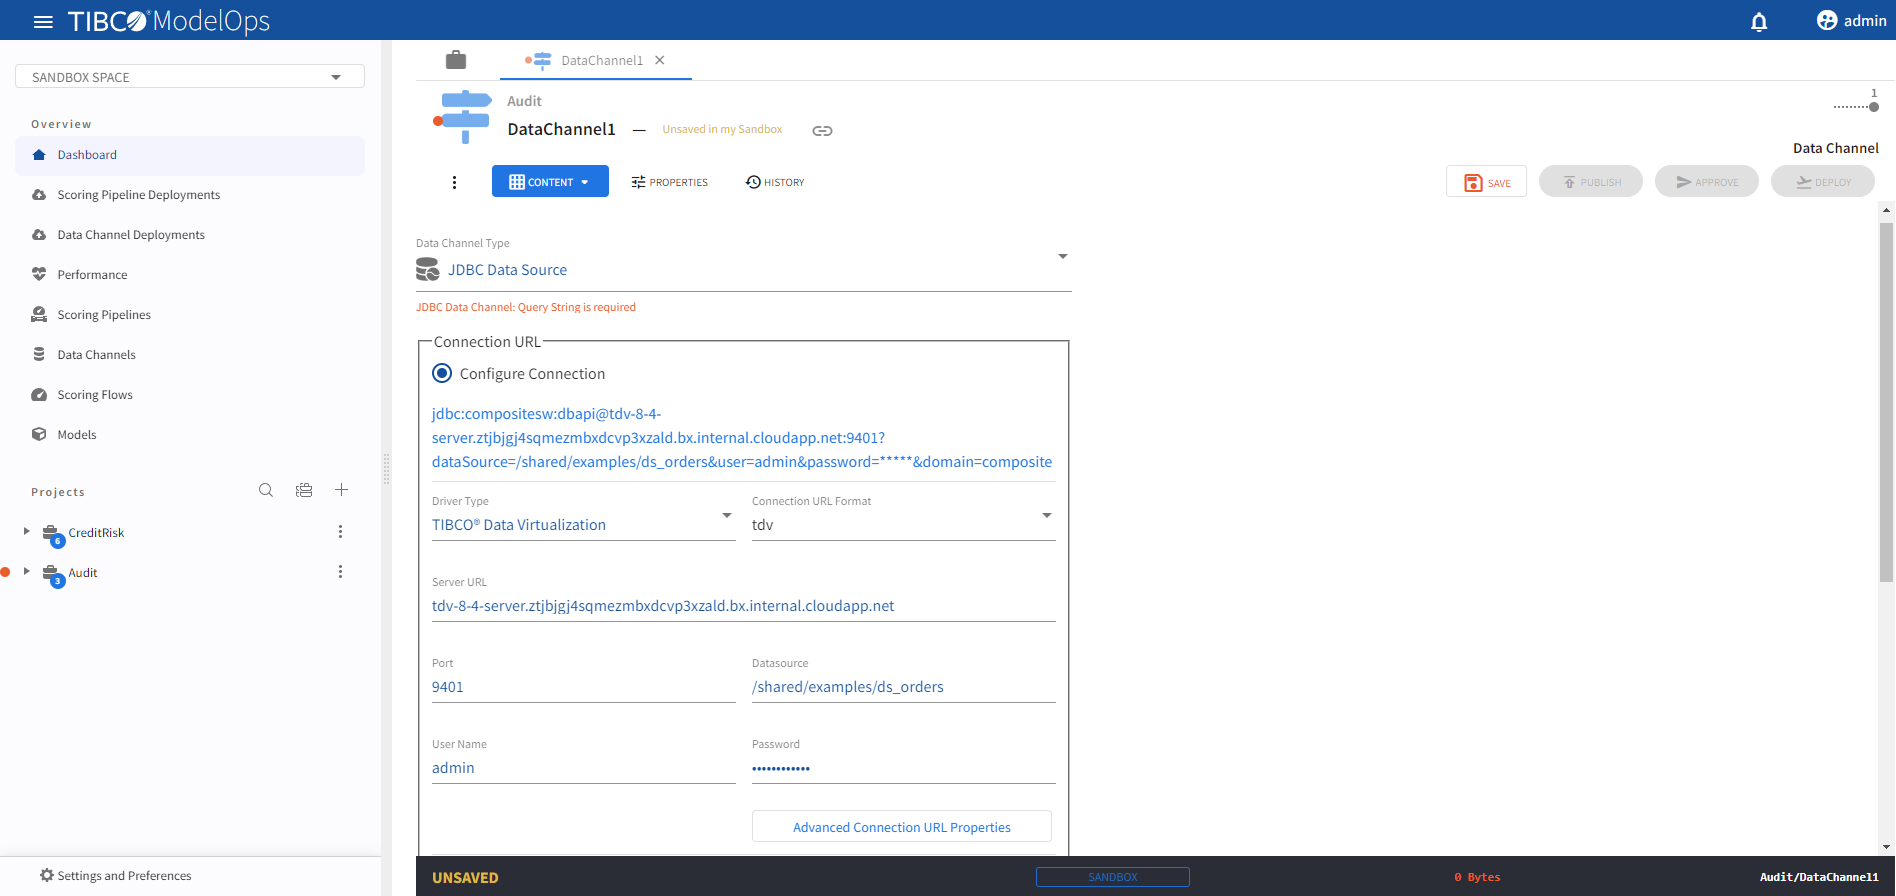Click the DEPLOY button

click(x=1823, y=182)
